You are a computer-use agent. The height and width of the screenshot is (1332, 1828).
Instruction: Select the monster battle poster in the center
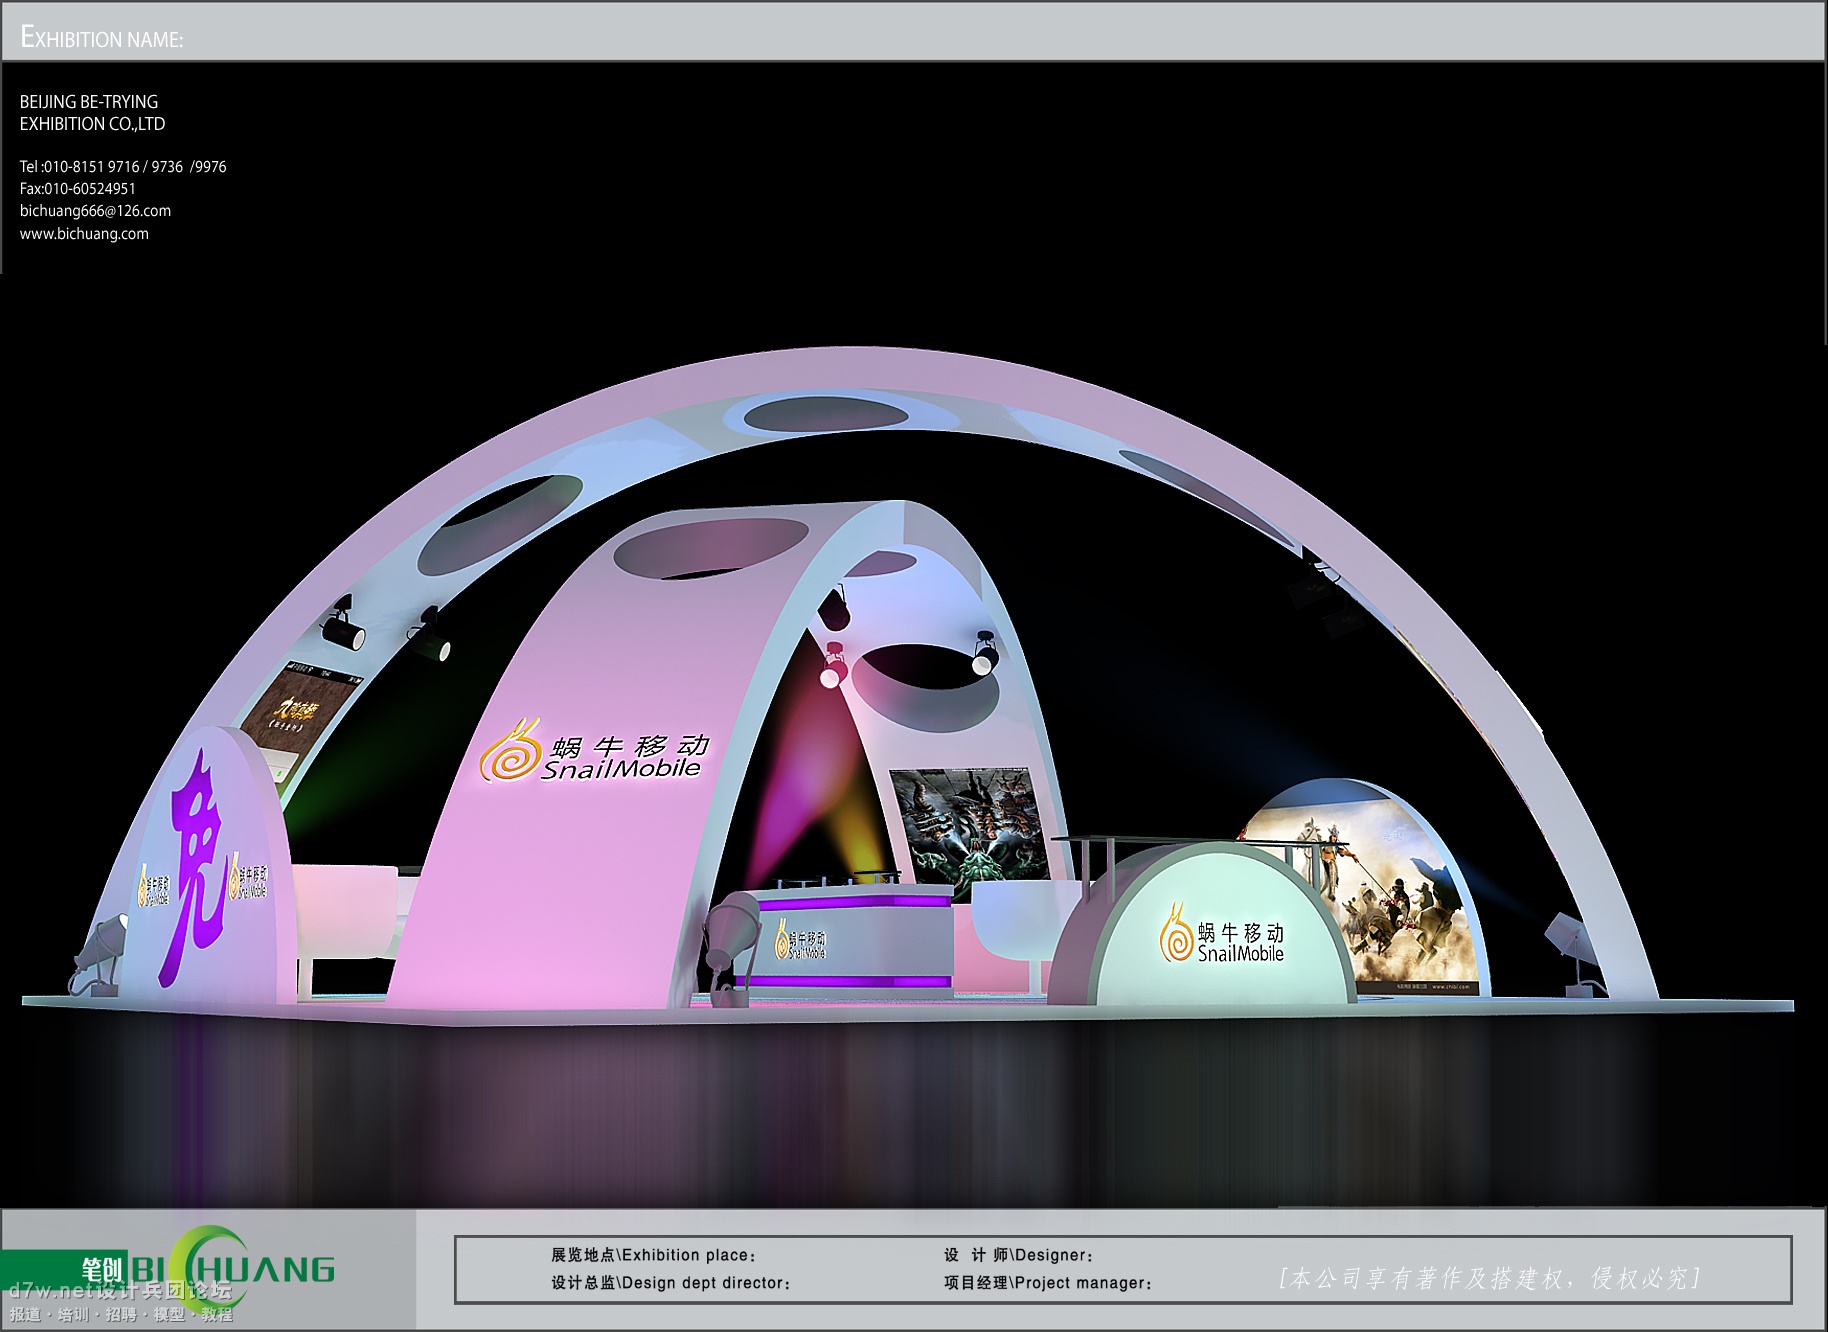tap(968, 832)
